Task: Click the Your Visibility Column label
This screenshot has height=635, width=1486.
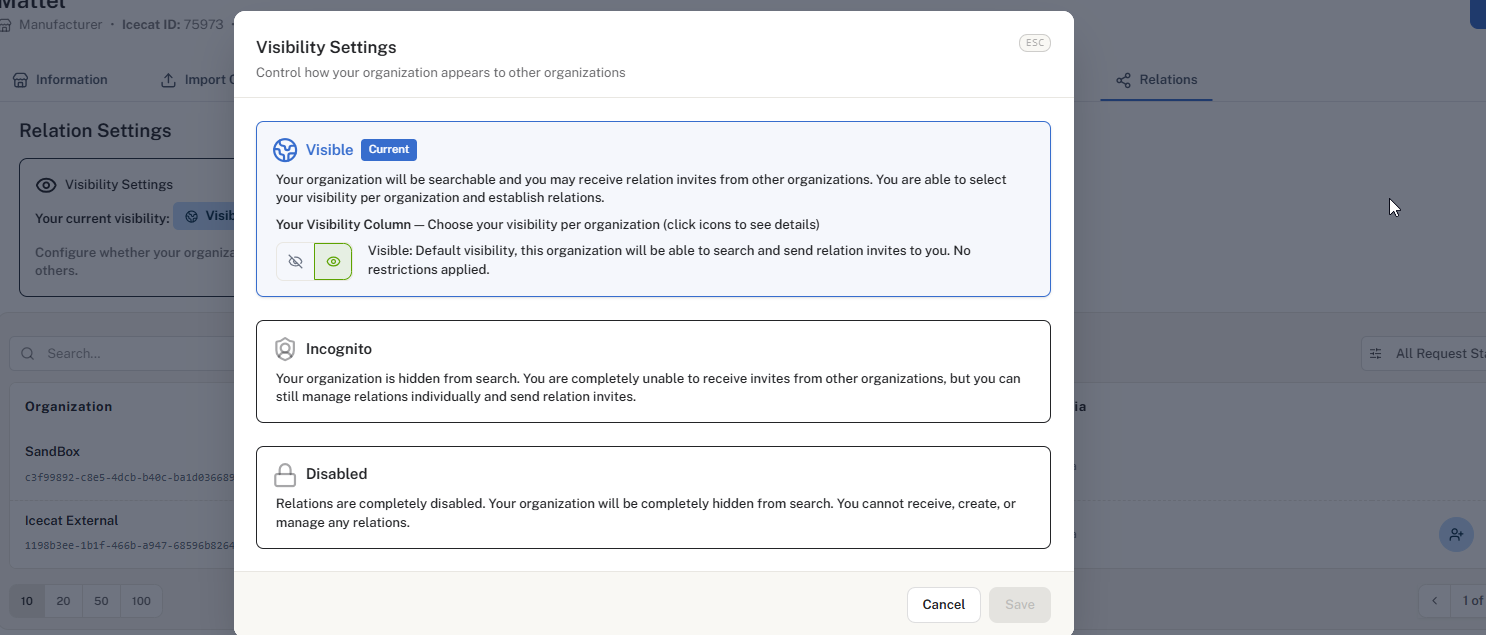Action: [343, 224]
